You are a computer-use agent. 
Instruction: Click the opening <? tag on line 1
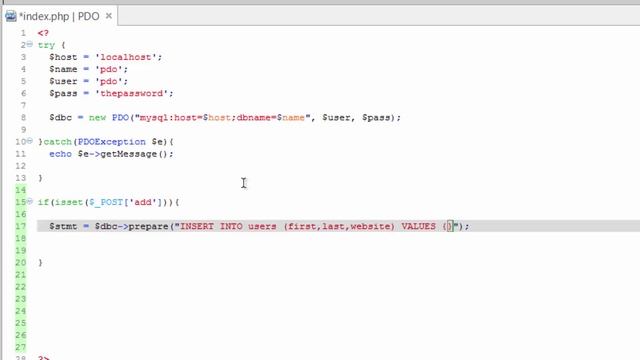coord(43,33)
